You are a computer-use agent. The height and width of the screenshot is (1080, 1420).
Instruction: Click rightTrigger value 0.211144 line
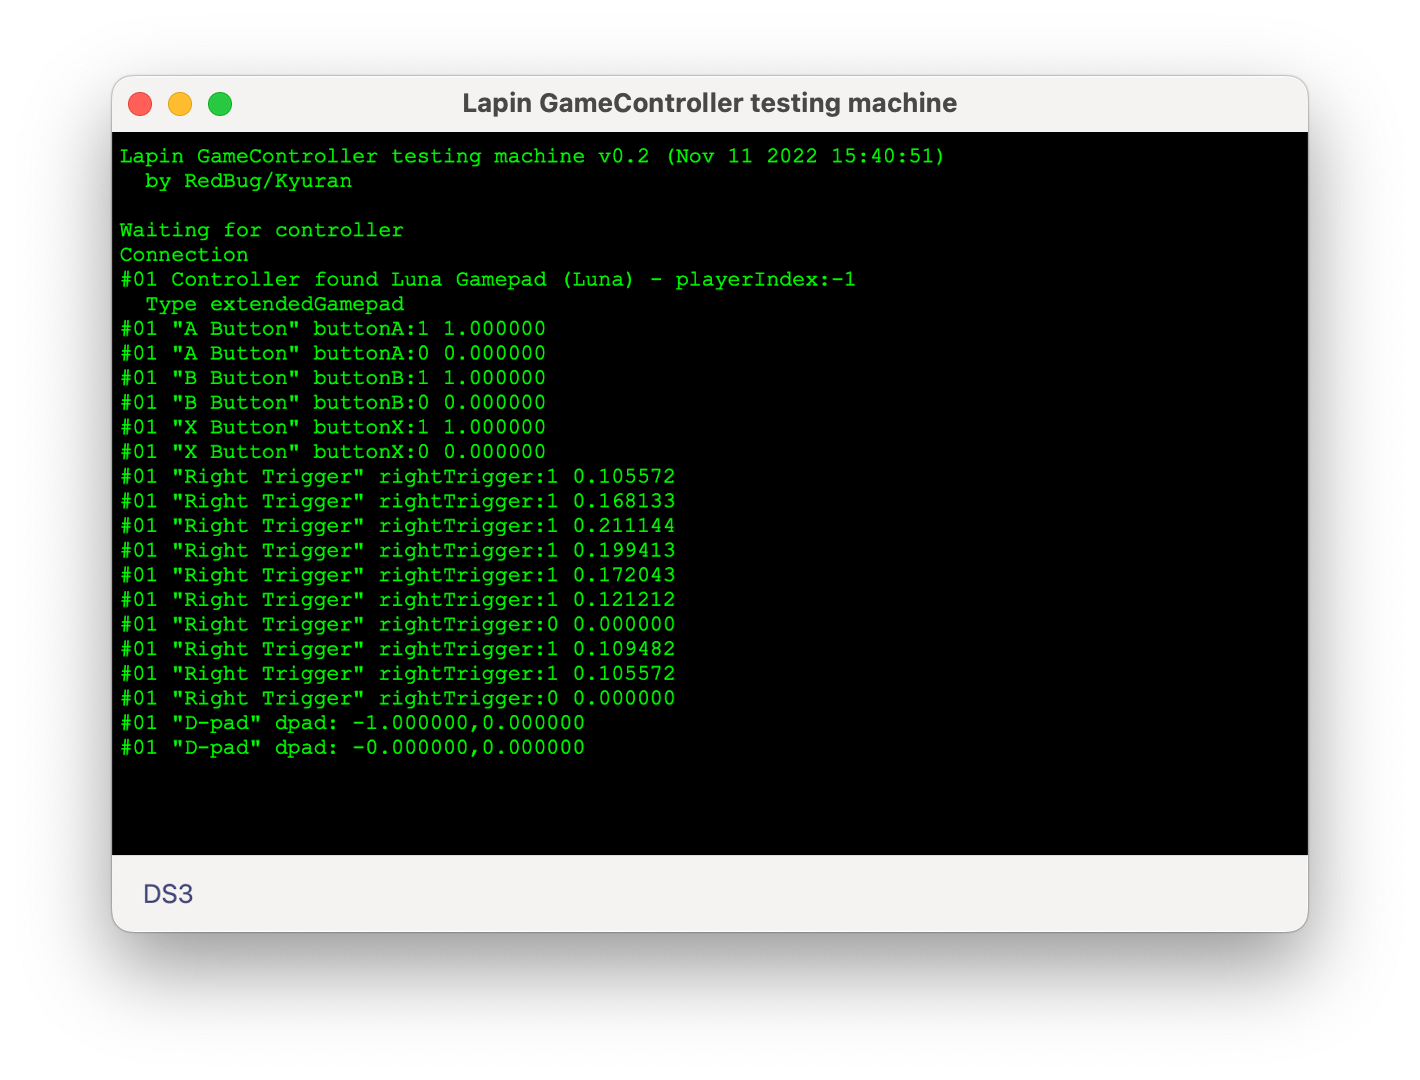(x=398, y=526)
